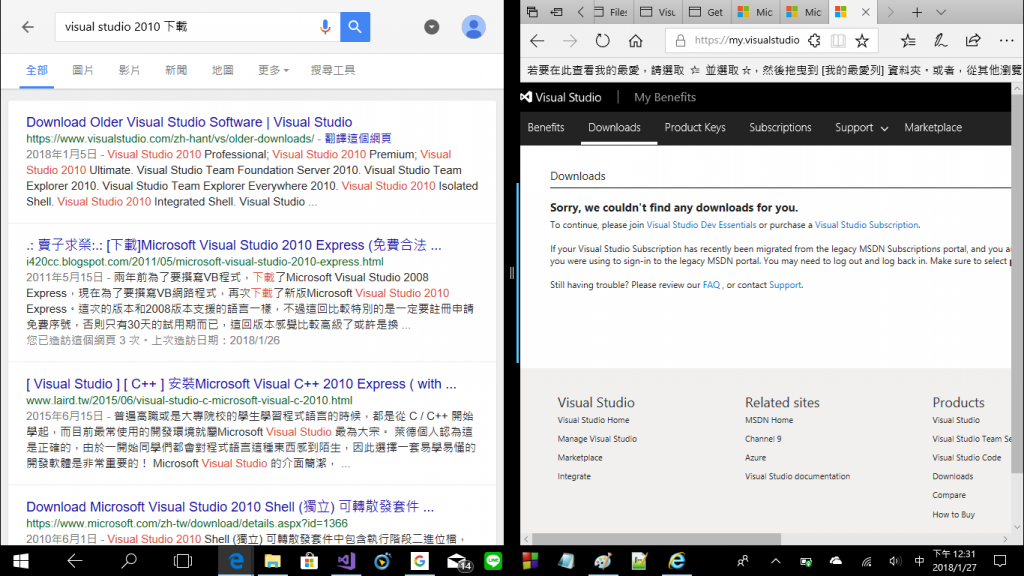The image size is (1024, 576).
Task: Open Task View on taskbar
Action: (183, 561)
